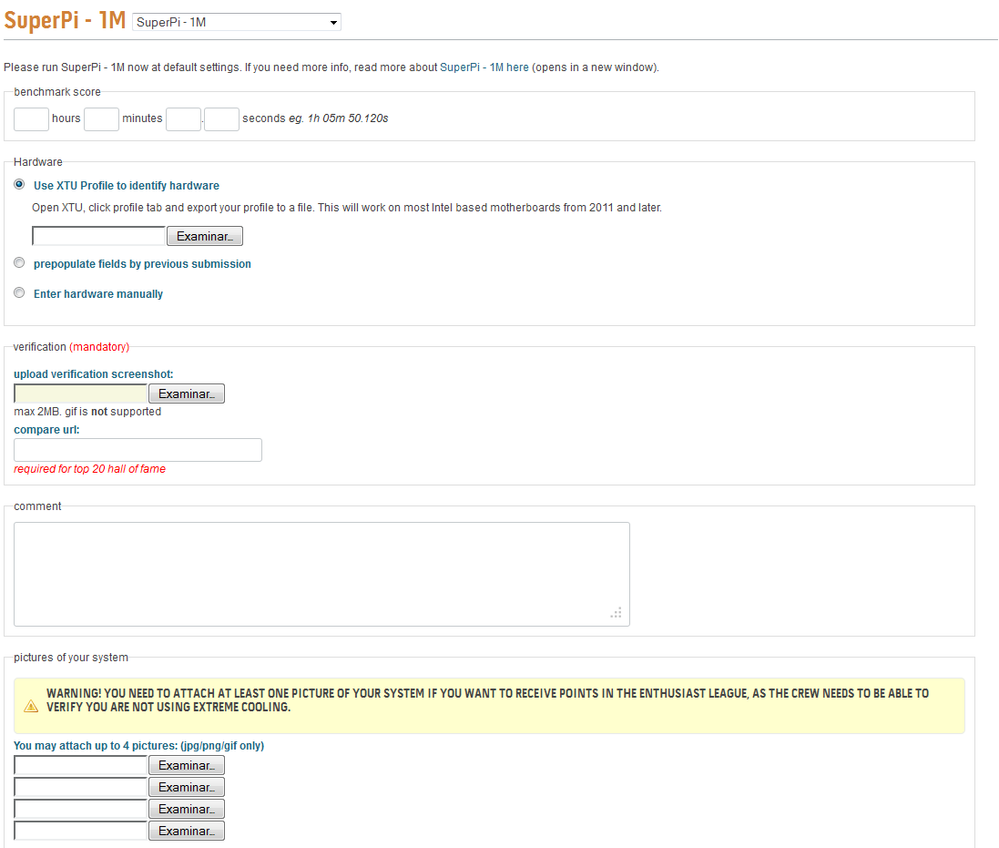Click Examinar for the second system picture
999x848 pixels.
coord(187,787)
